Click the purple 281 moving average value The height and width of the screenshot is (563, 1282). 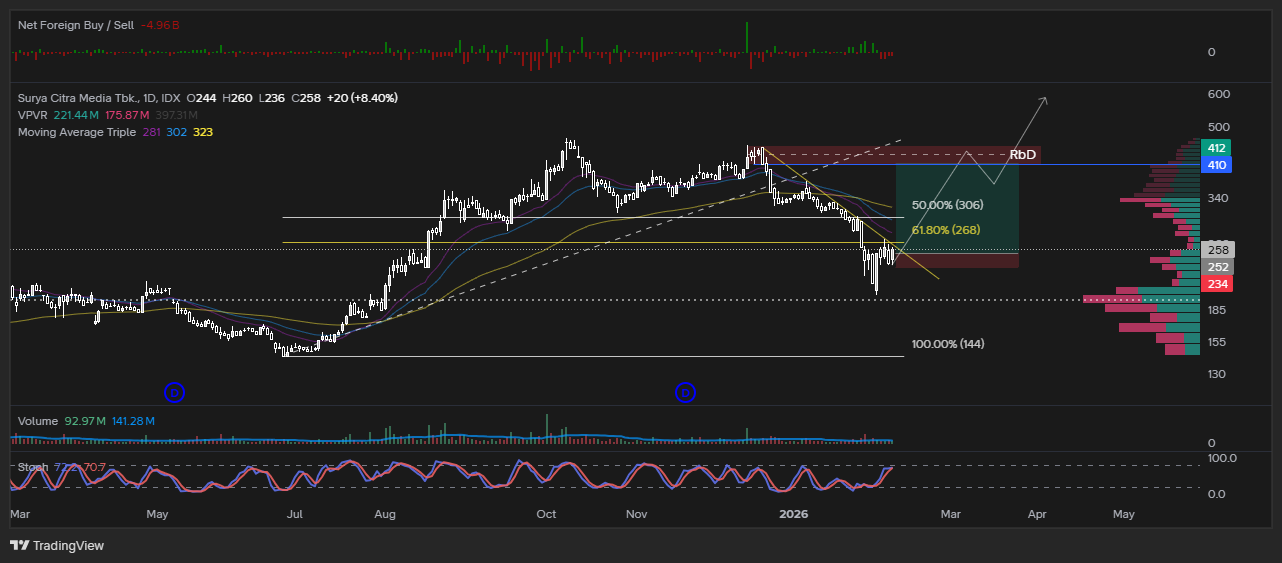[152, 132]
